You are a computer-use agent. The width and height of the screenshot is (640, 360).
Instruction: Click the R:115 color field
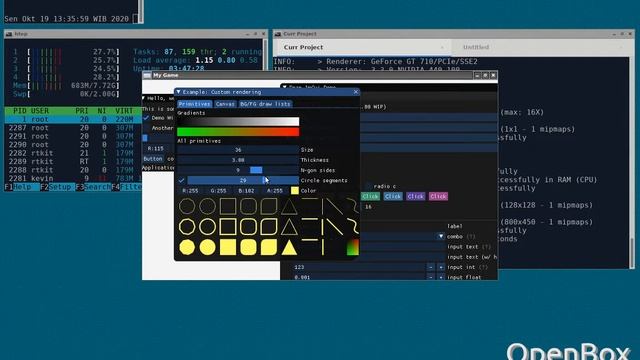coord(156,149)
